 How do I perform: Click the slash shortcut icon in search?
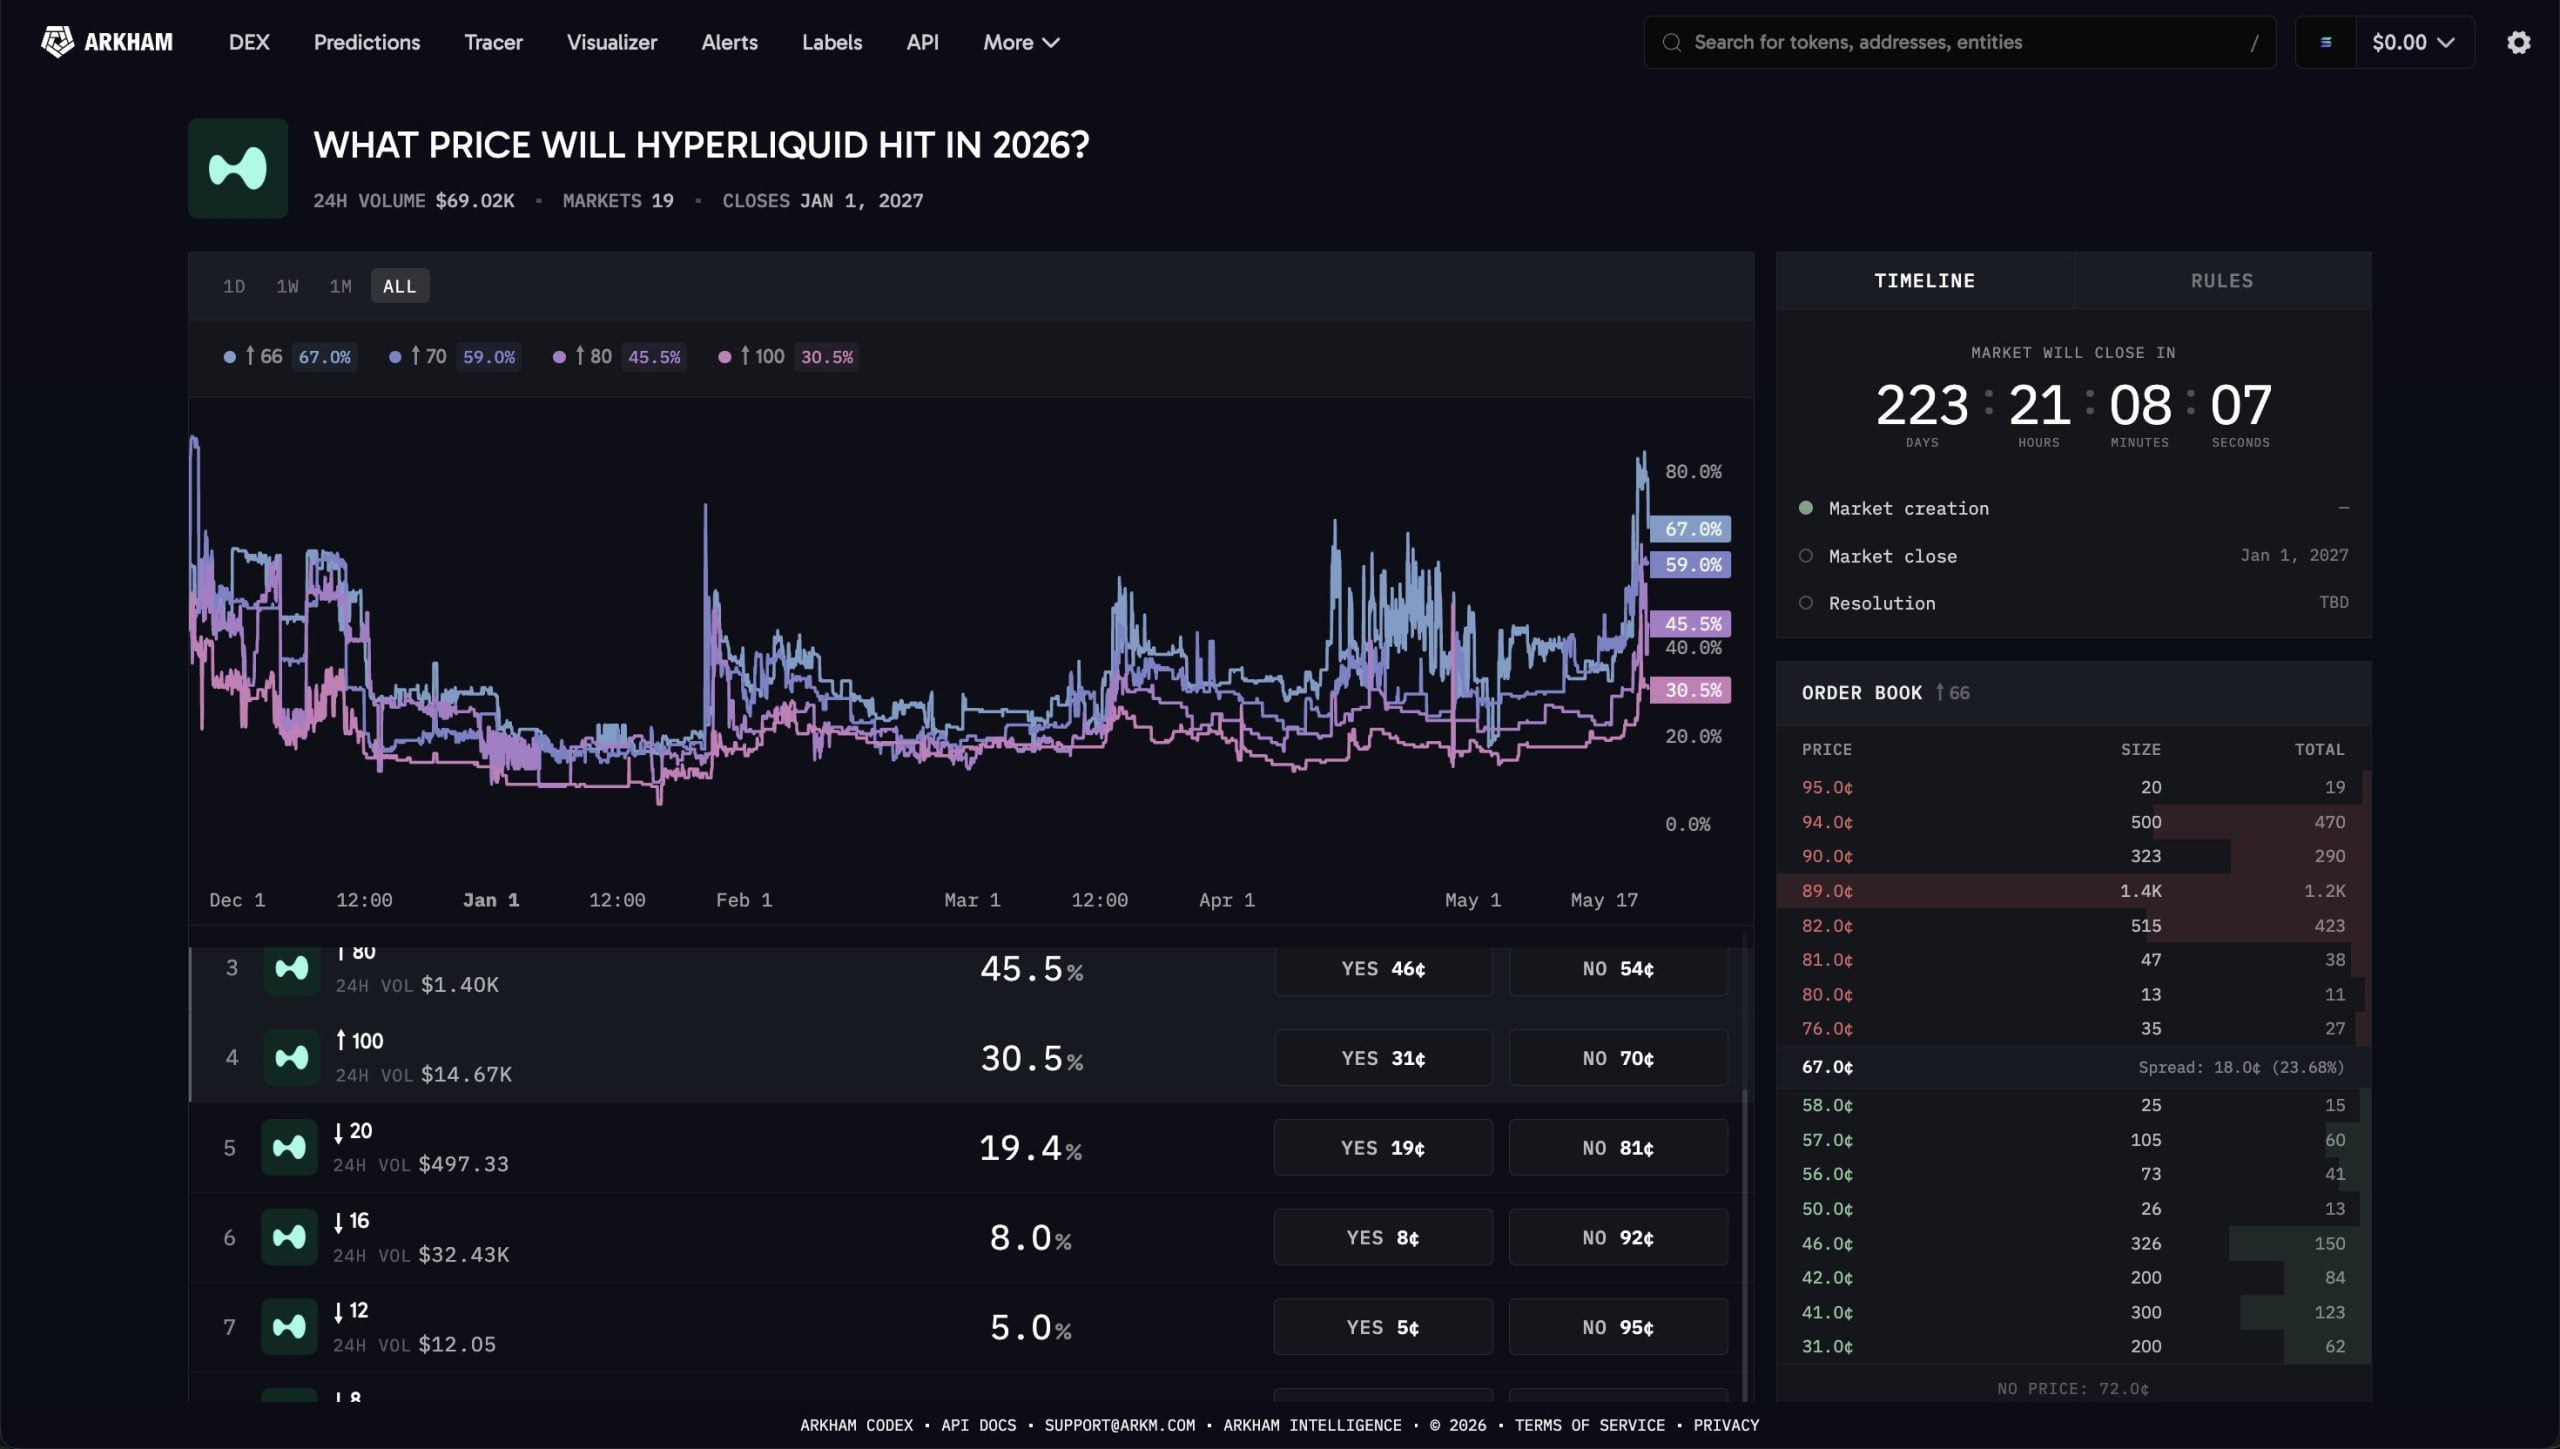(2254, 42)
